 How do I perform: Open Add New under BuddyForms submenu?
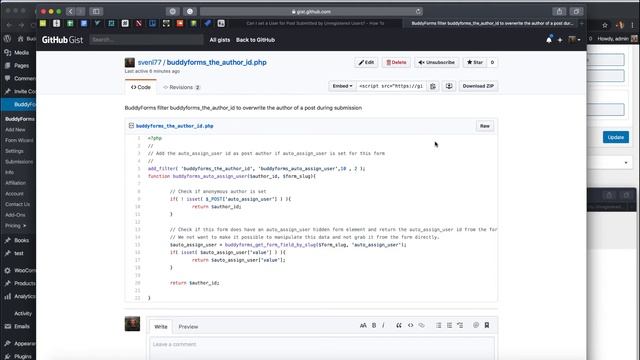(15, 130)
